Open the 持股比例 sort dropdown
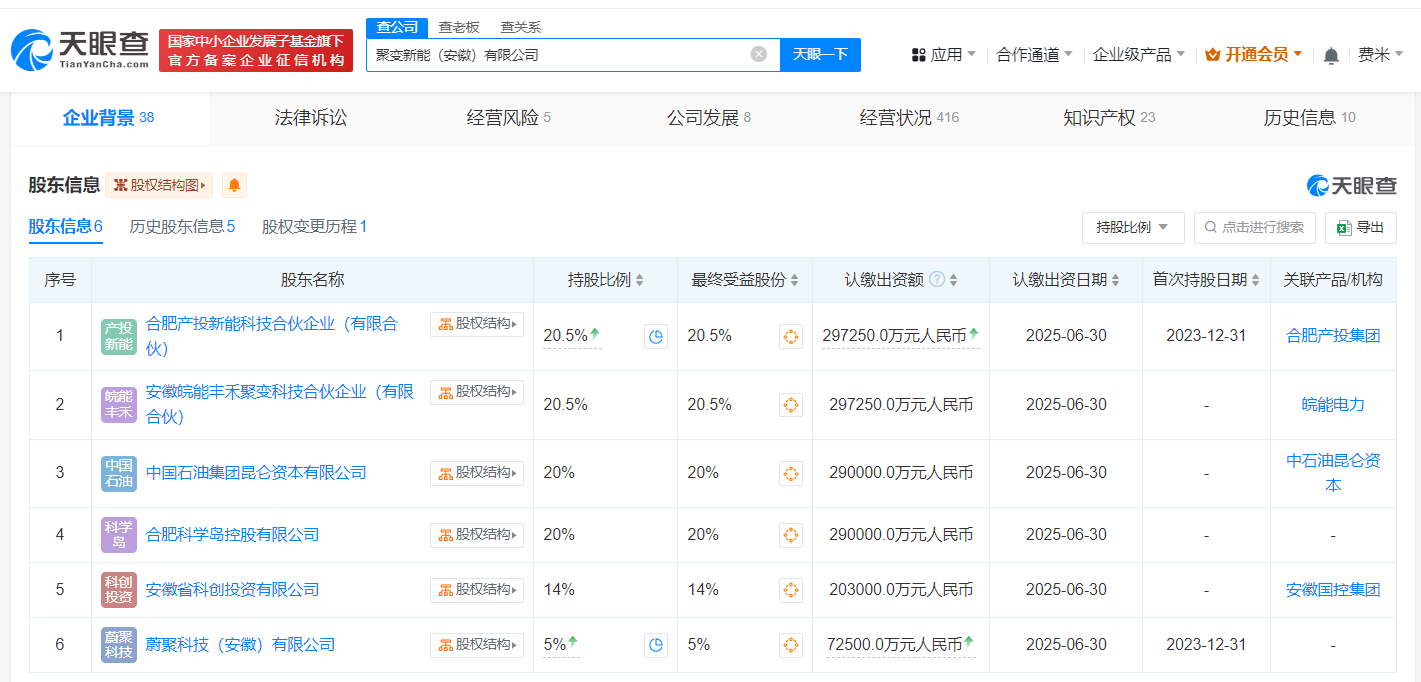Viewport: 1421px width, 682px height. (x=1131, y=227)
